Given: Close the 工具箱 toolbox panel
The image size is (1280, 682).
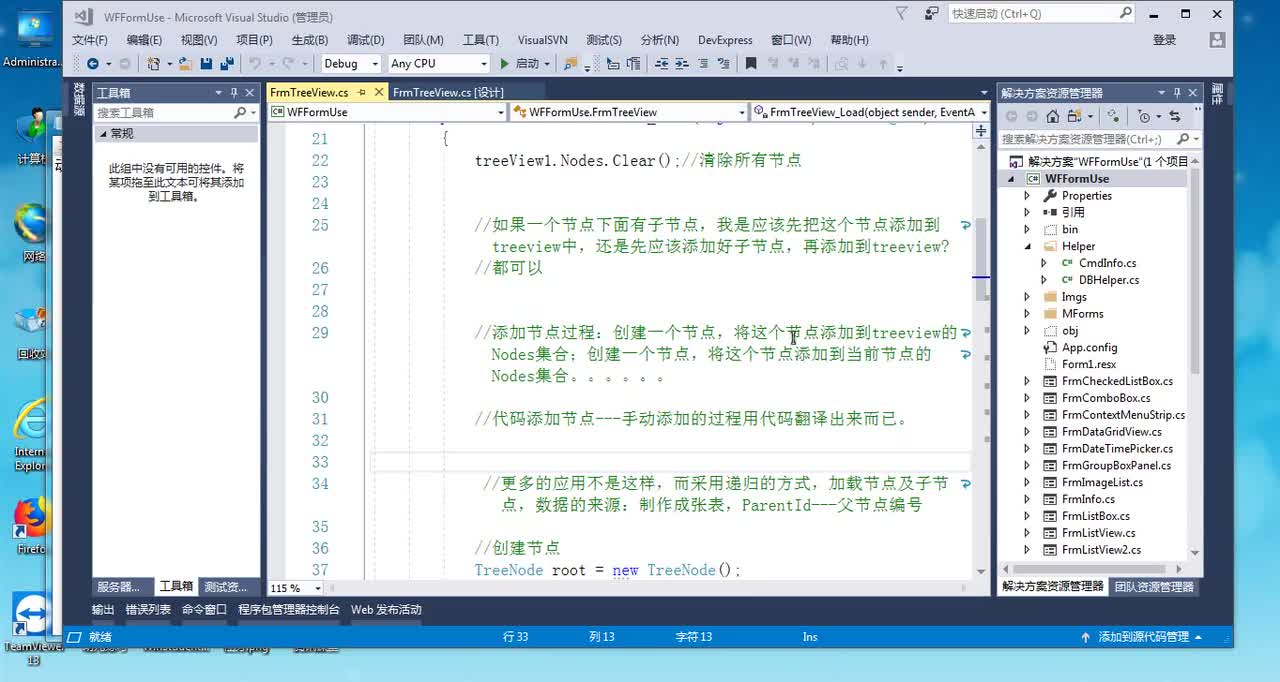Looking at the screenshot, I should coord(249,92).
